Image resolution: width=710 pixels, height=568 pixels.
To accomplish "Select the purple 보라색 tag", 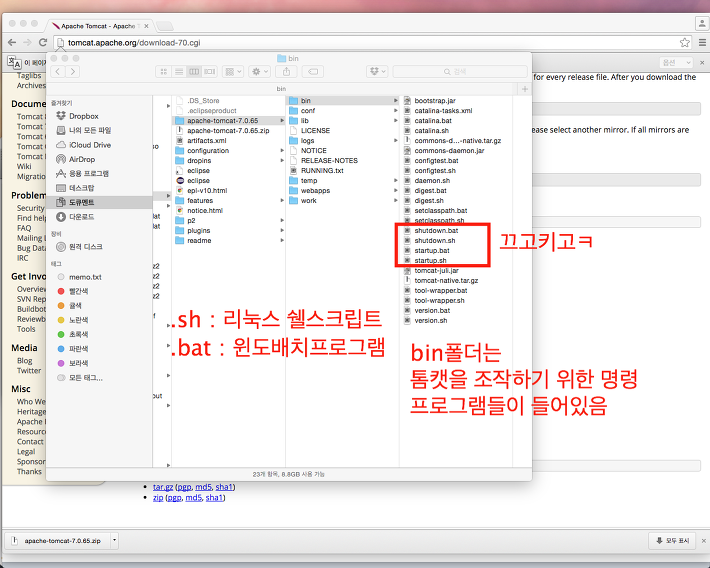I will coord(72,363).
